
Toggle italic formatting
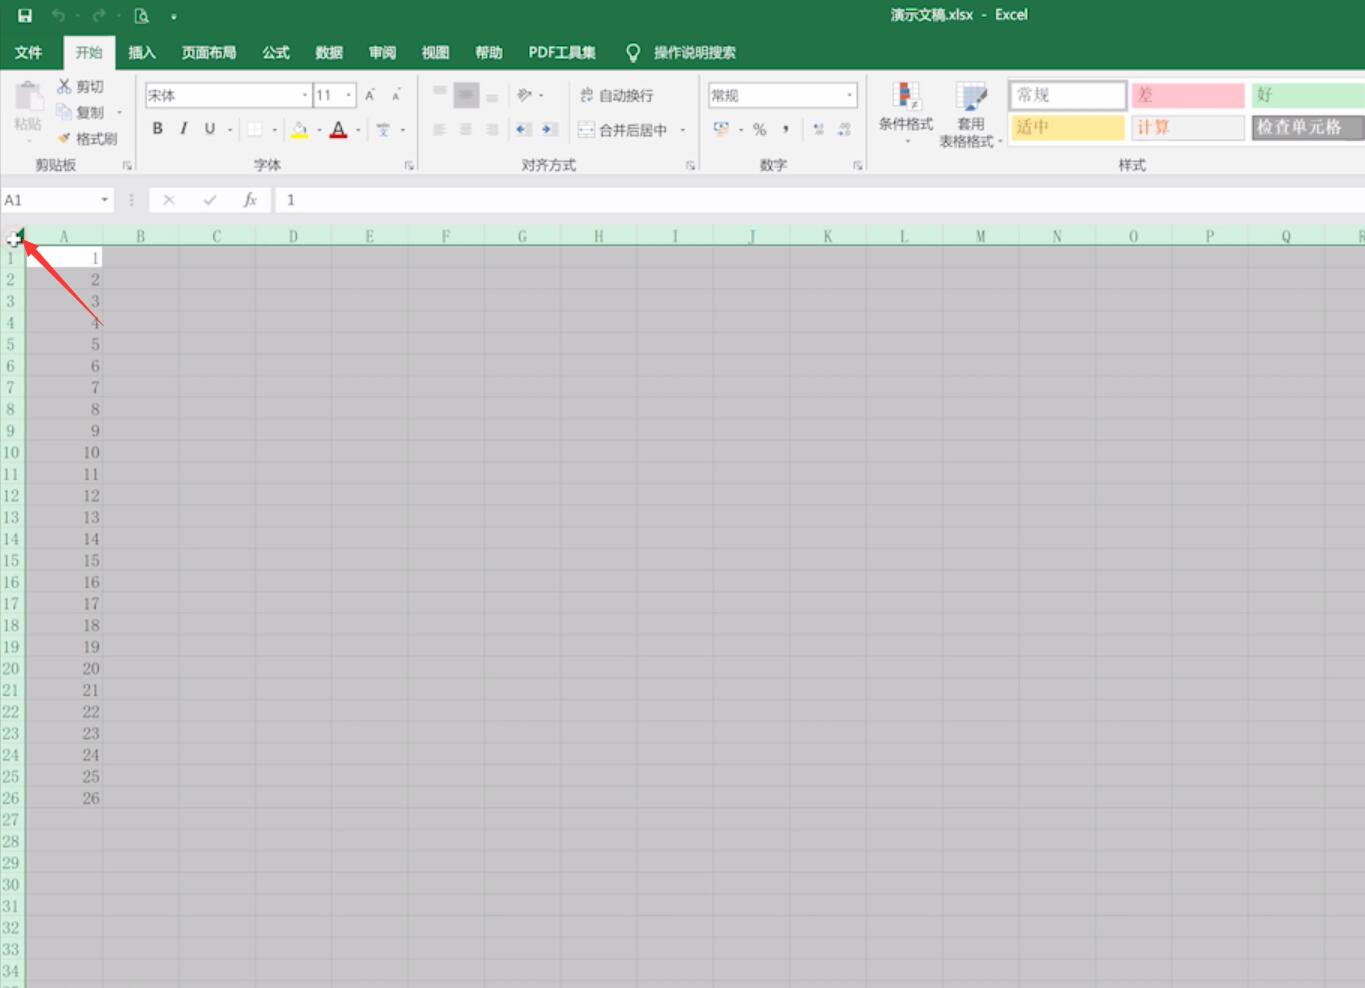pyautogui.click(x=183, y=129)
